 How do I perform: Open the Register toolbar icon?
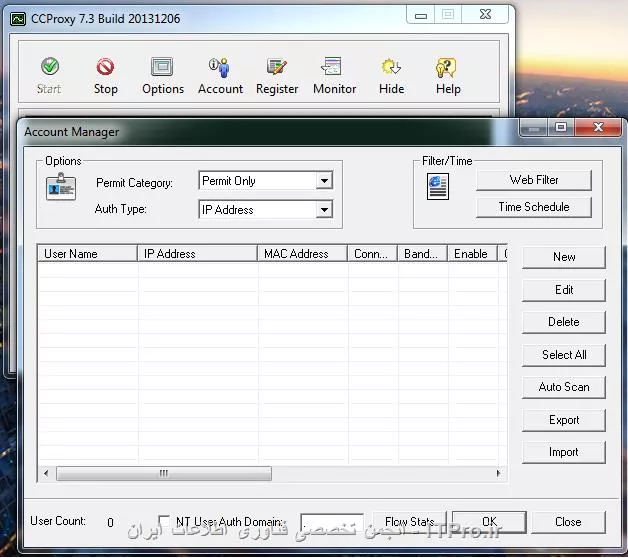tap(277, 66)
